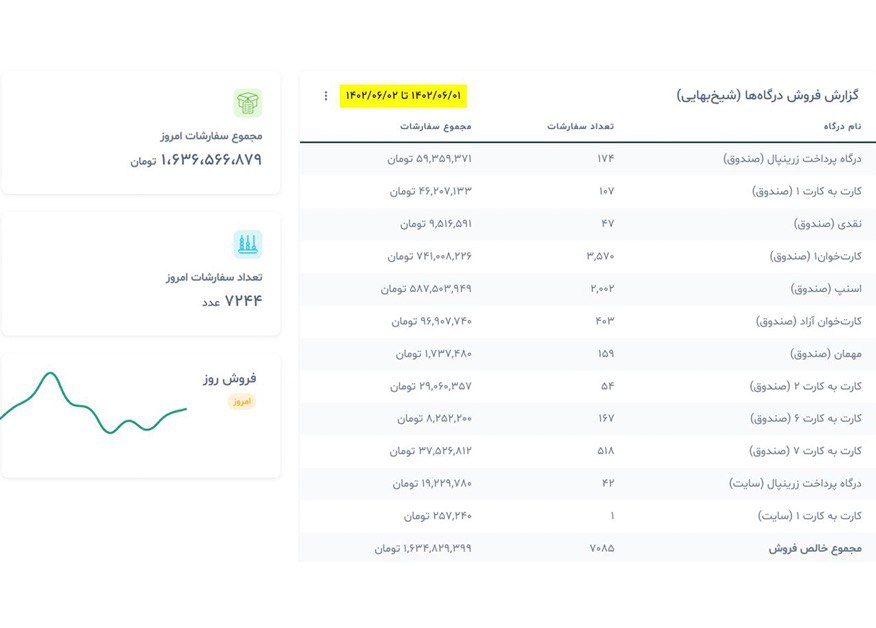This screenshot has height=628, width=876.
Task: Click the امروز badge under فروش روز
Action: (x=241, y=401)
